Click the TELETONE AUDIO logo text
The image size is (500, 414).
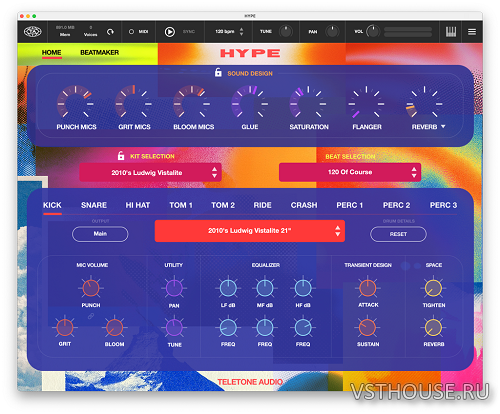(x=250, y=382)
